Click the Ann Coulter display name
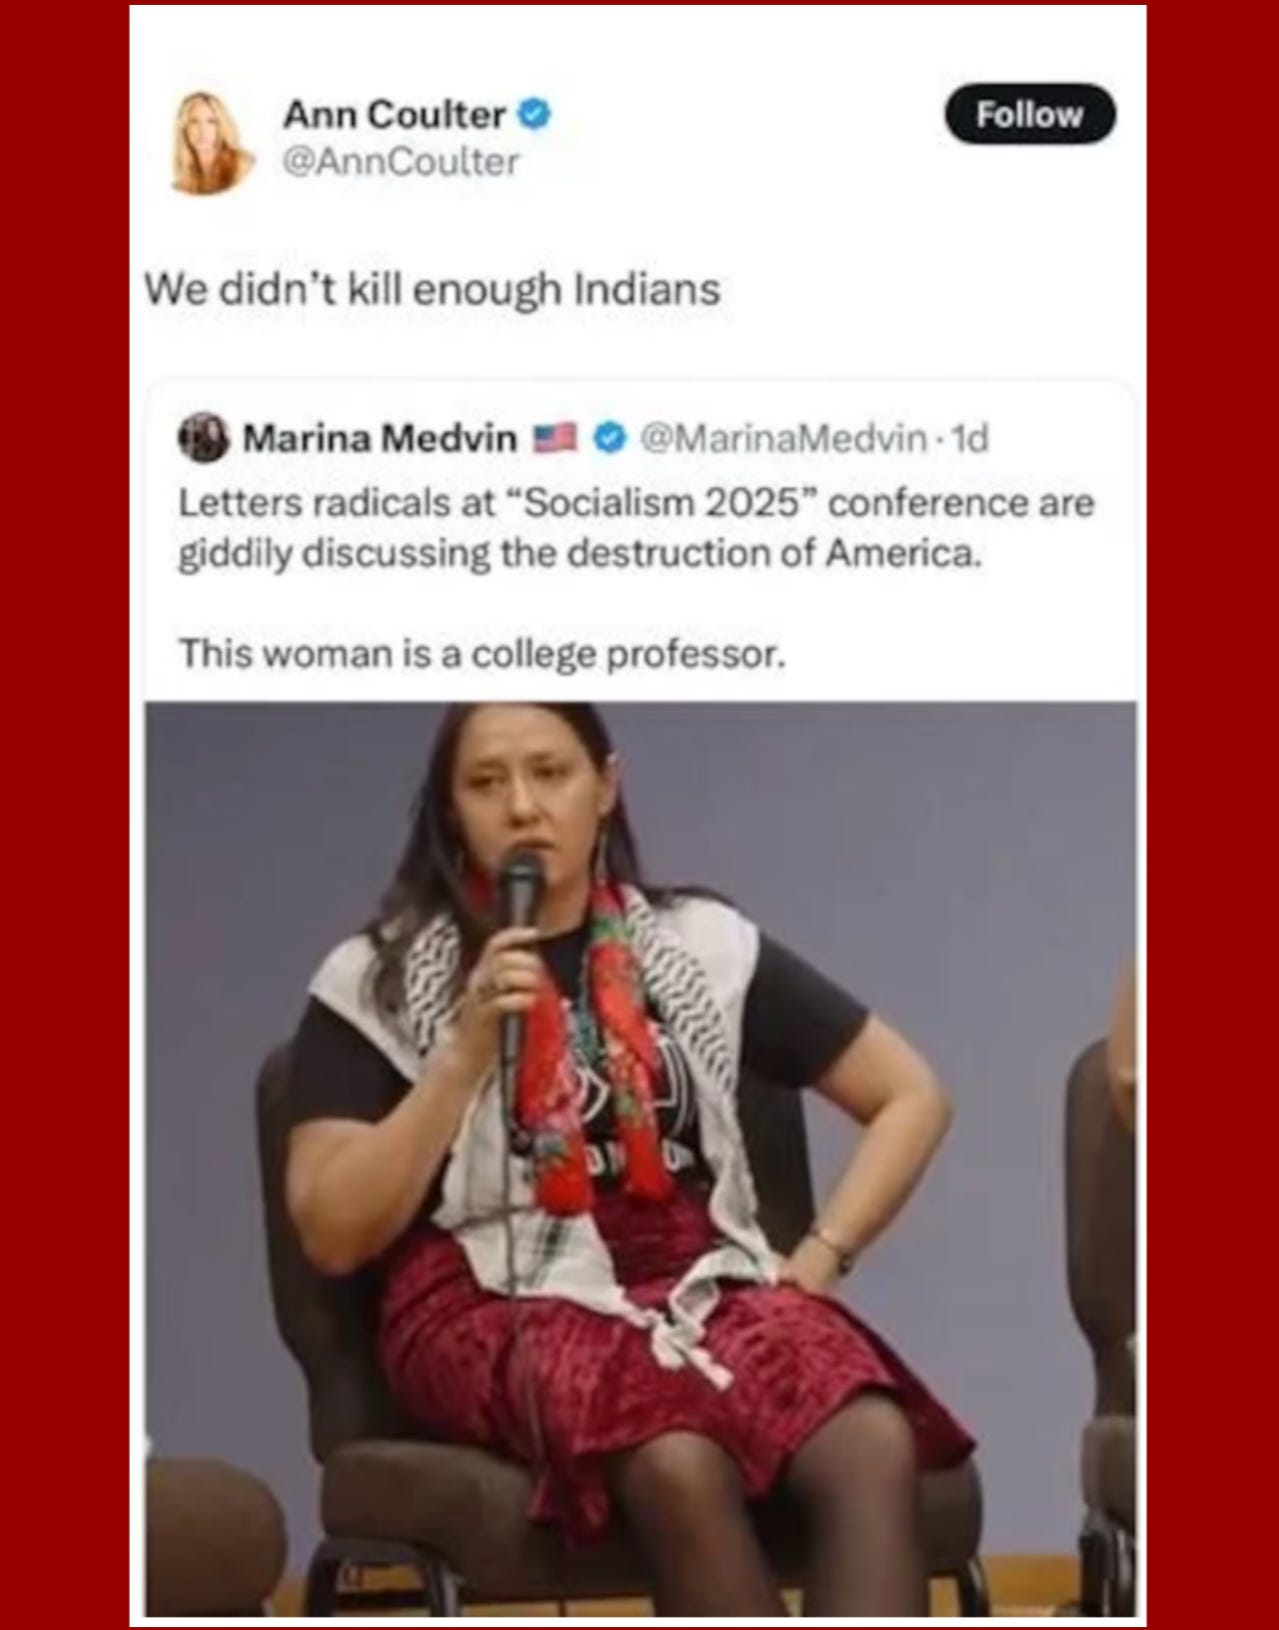The height and width of the screenshot is (1630, 1279). pos(394,115)
